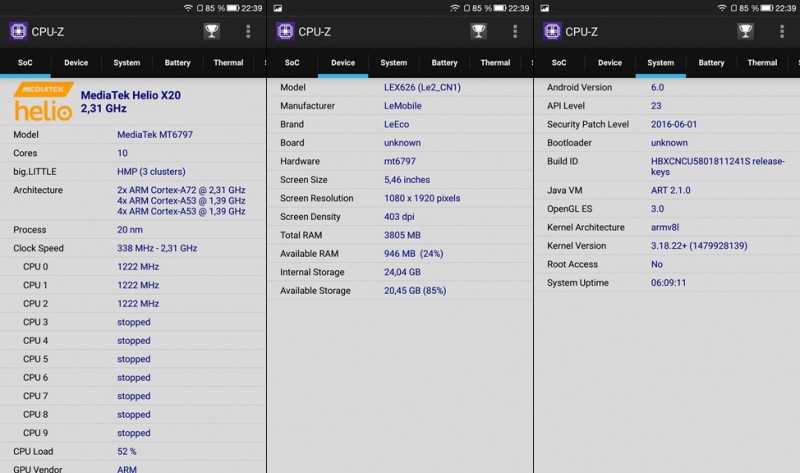Viewport: 800px width, 473px height.
Task: Tap the trophy icon in right CPU-Z panel
Action: coord(745,32)
